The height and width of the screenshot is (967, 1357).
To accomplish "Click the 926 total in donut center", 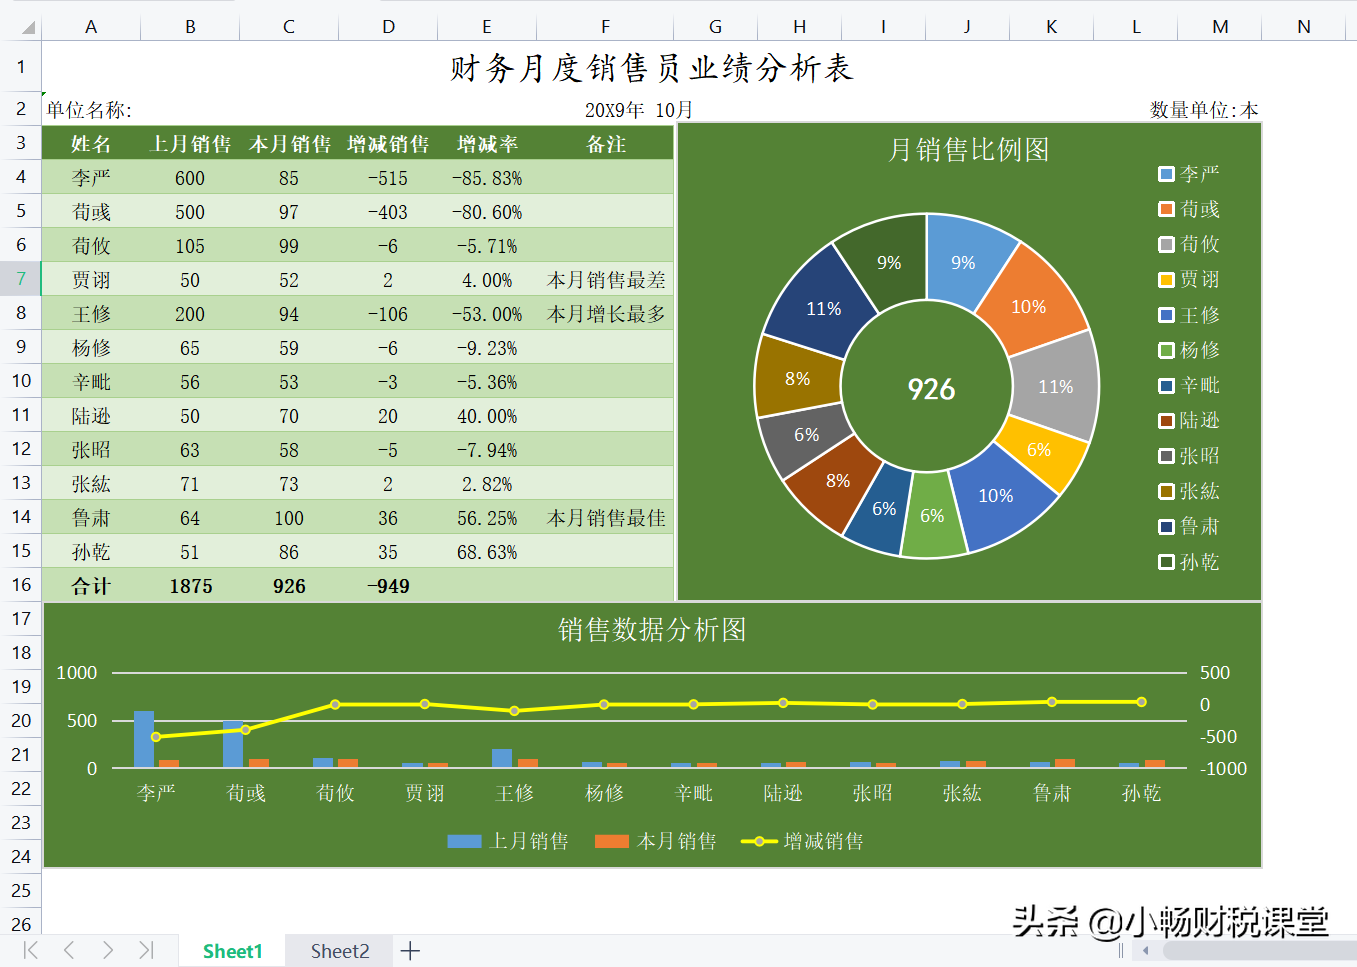I will pyautogui.click(x=930, y=389).
